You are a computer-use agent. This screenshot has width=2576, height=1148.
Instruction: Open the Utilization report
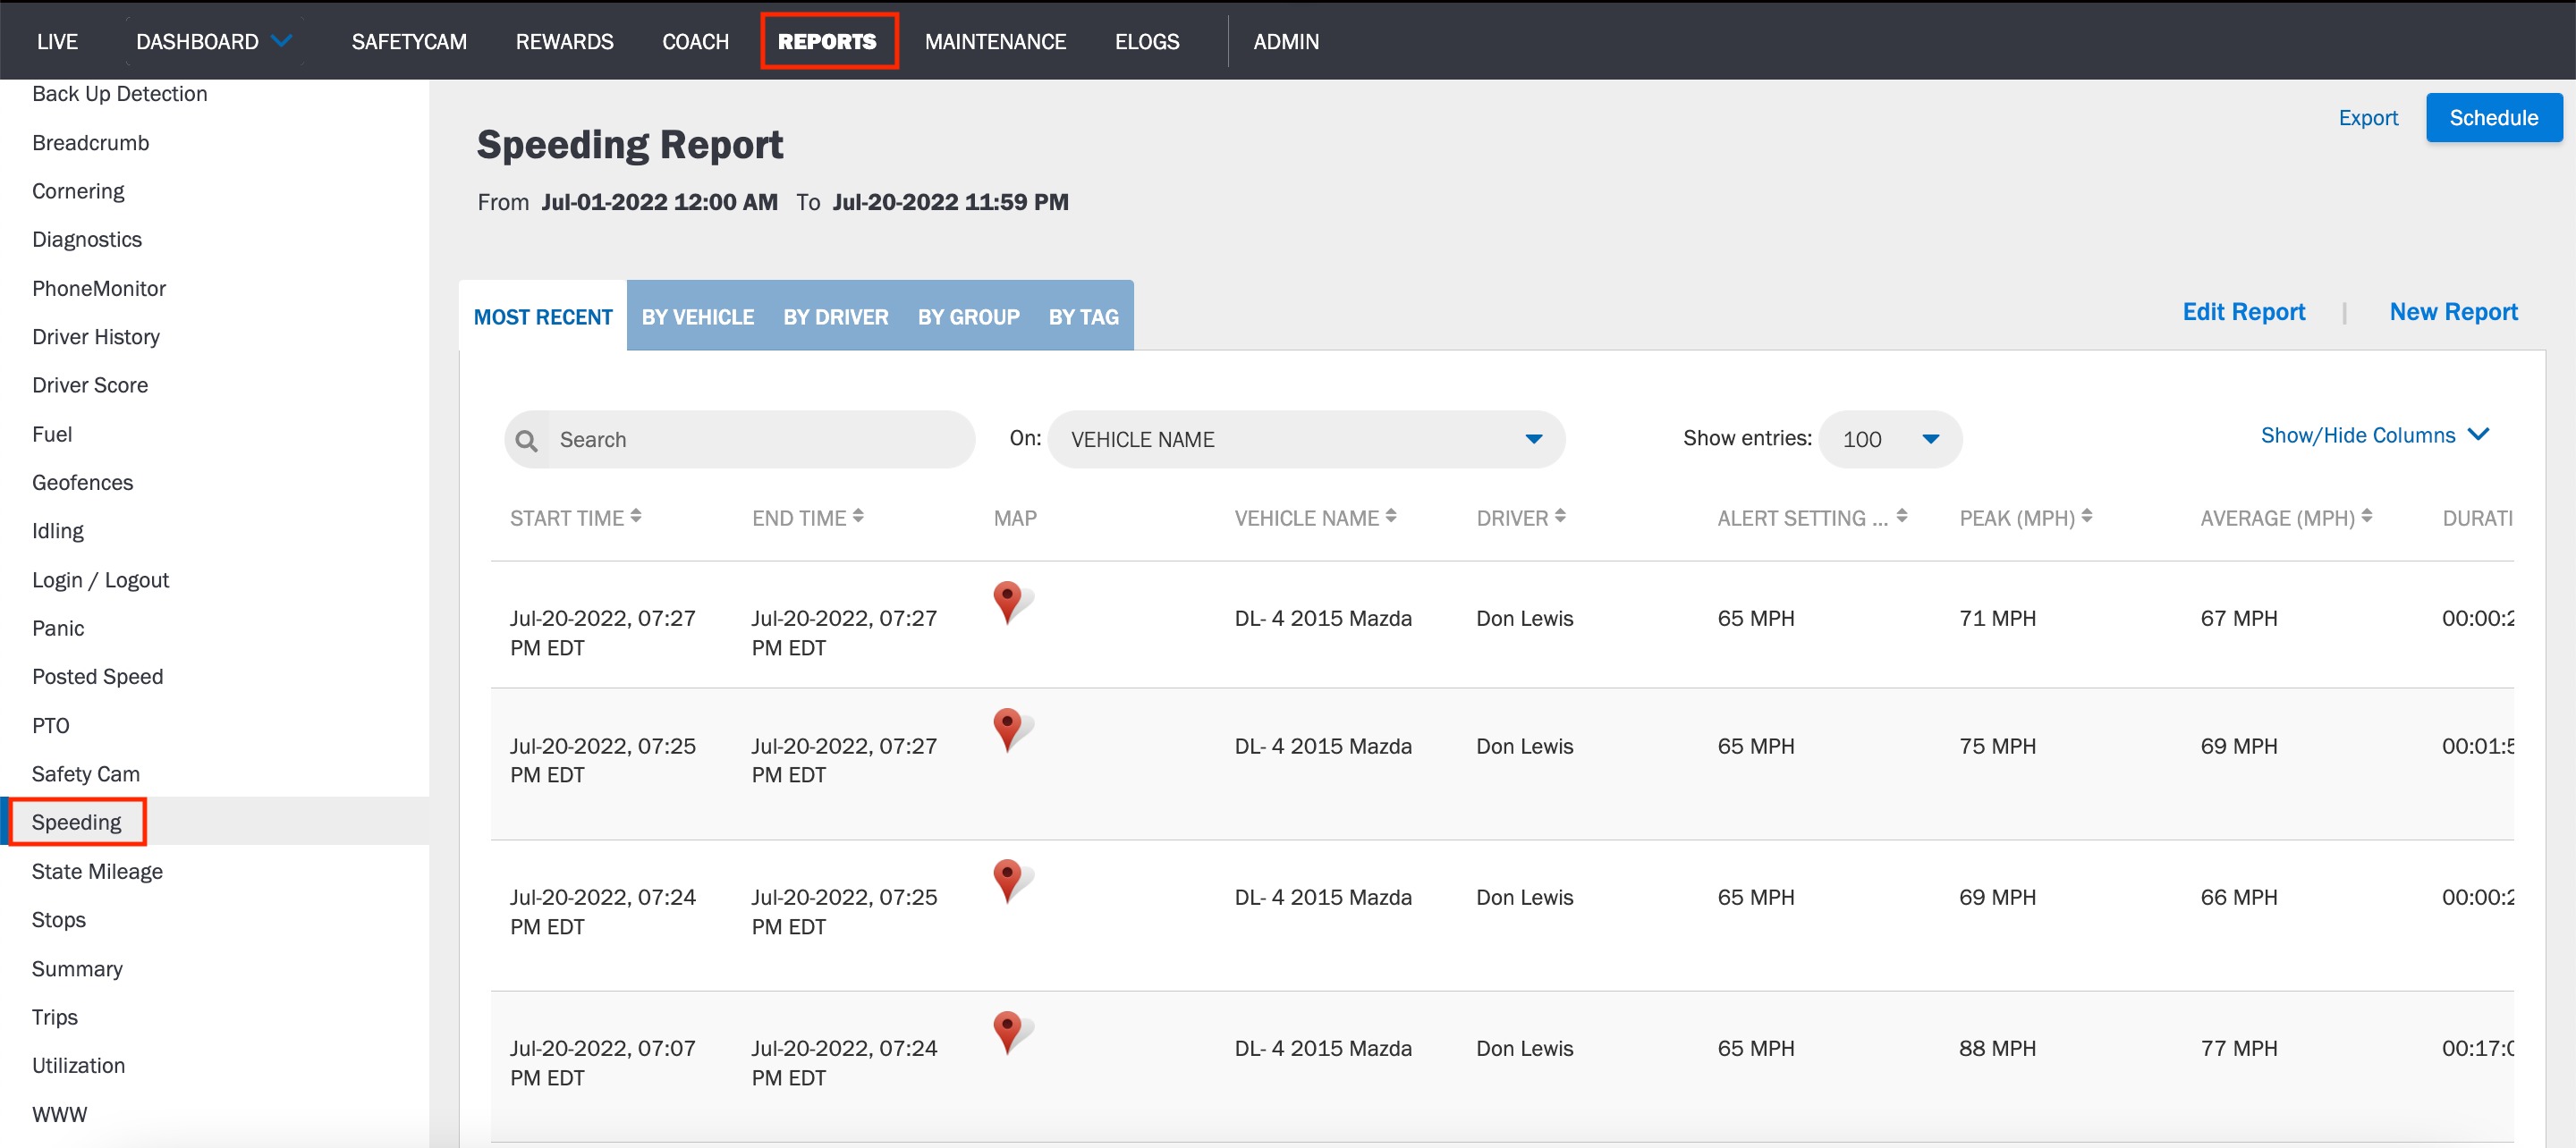(78, 1066)
